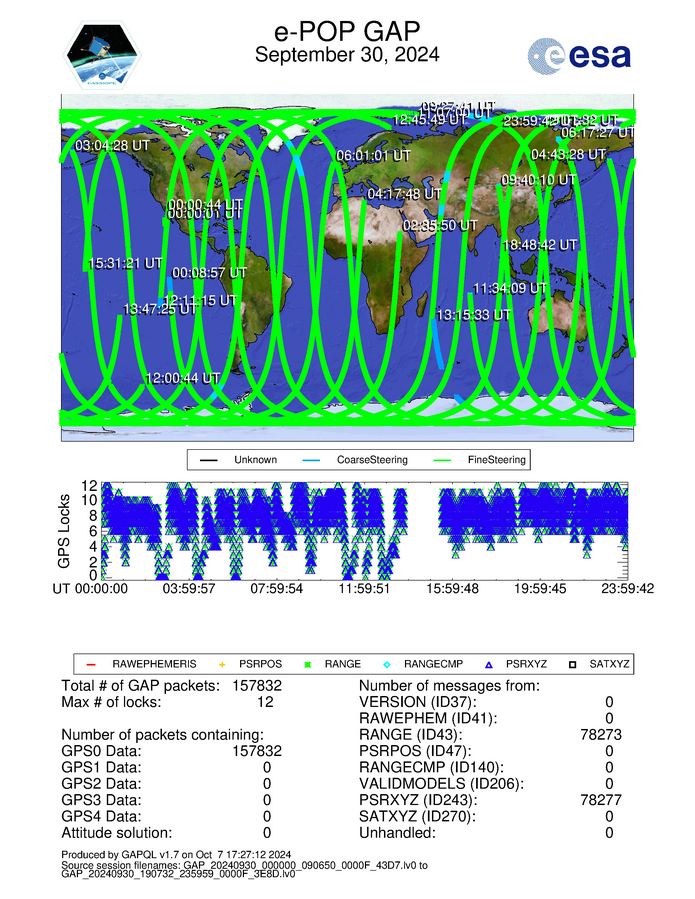Click the 12:00:44 UT map label
This screenshot has height=899, width=695.
pos(182,378)
